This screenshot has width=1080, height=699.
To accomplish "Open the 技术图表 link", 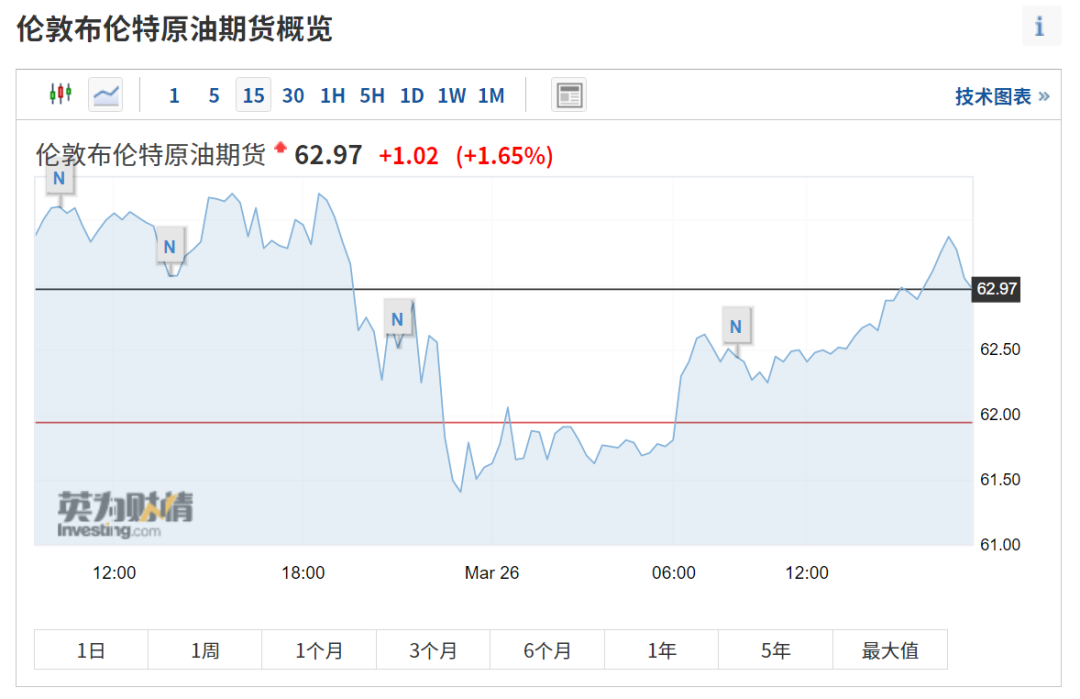I will pos(1001,96).
